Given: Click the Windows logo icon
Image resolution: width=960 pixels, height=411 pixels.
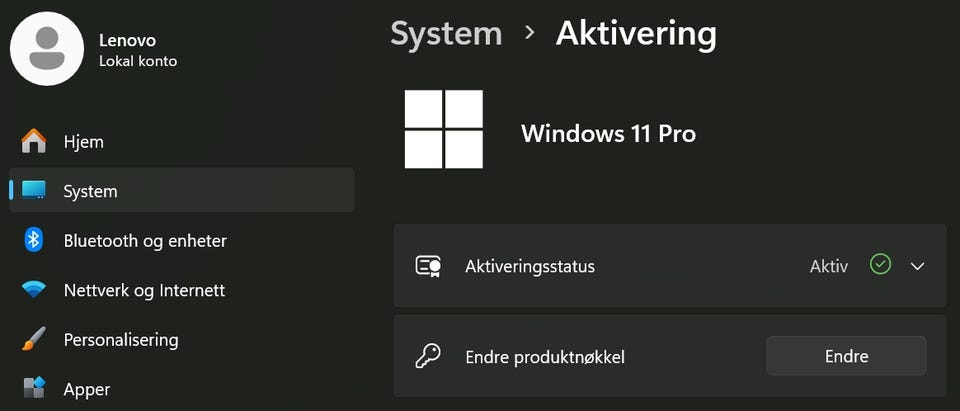Looking at the screenshot, I should (444, 129).
